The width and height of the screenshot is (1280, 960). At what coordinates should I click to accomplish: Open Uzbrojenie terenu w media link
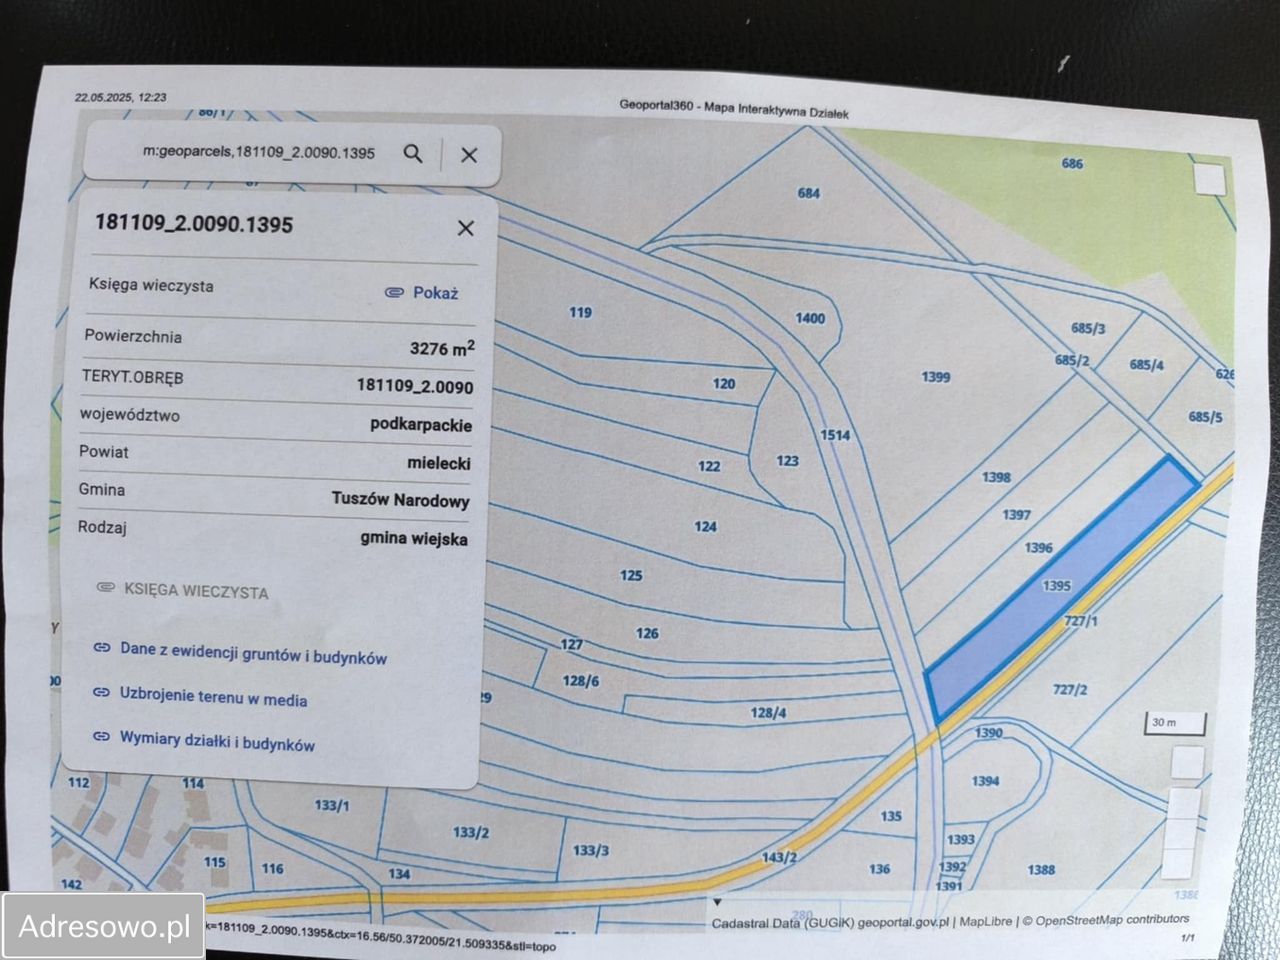pos(200,696)
